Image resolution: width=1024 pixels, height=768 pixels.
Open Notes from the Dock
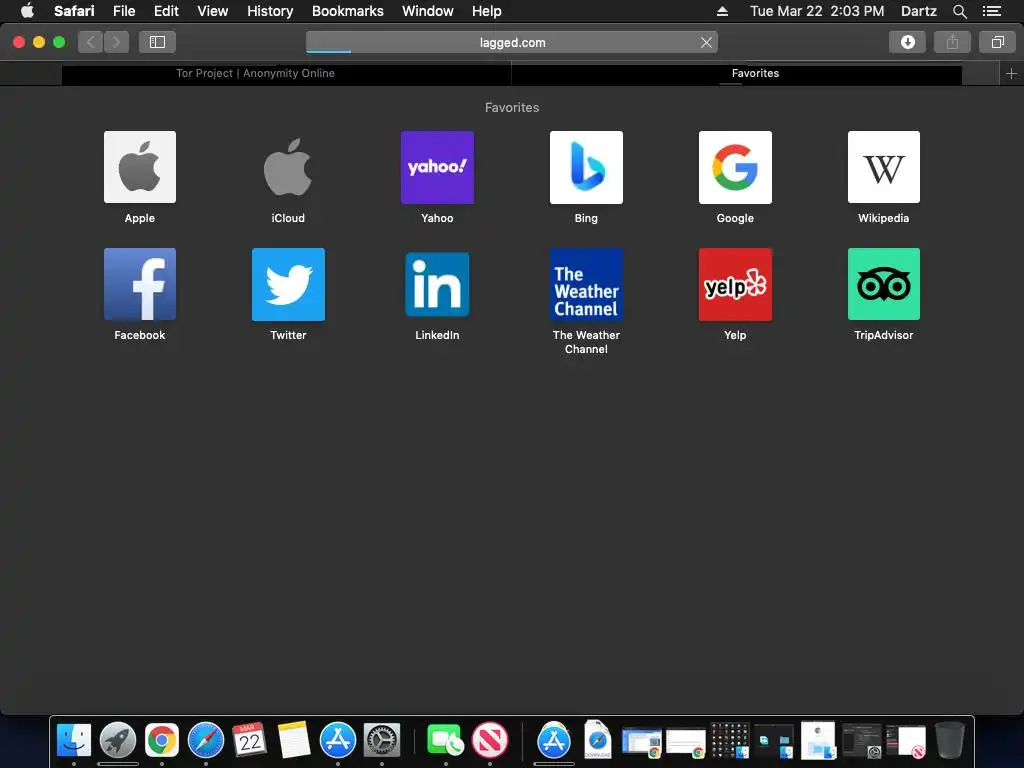click(x=293, y=741)
